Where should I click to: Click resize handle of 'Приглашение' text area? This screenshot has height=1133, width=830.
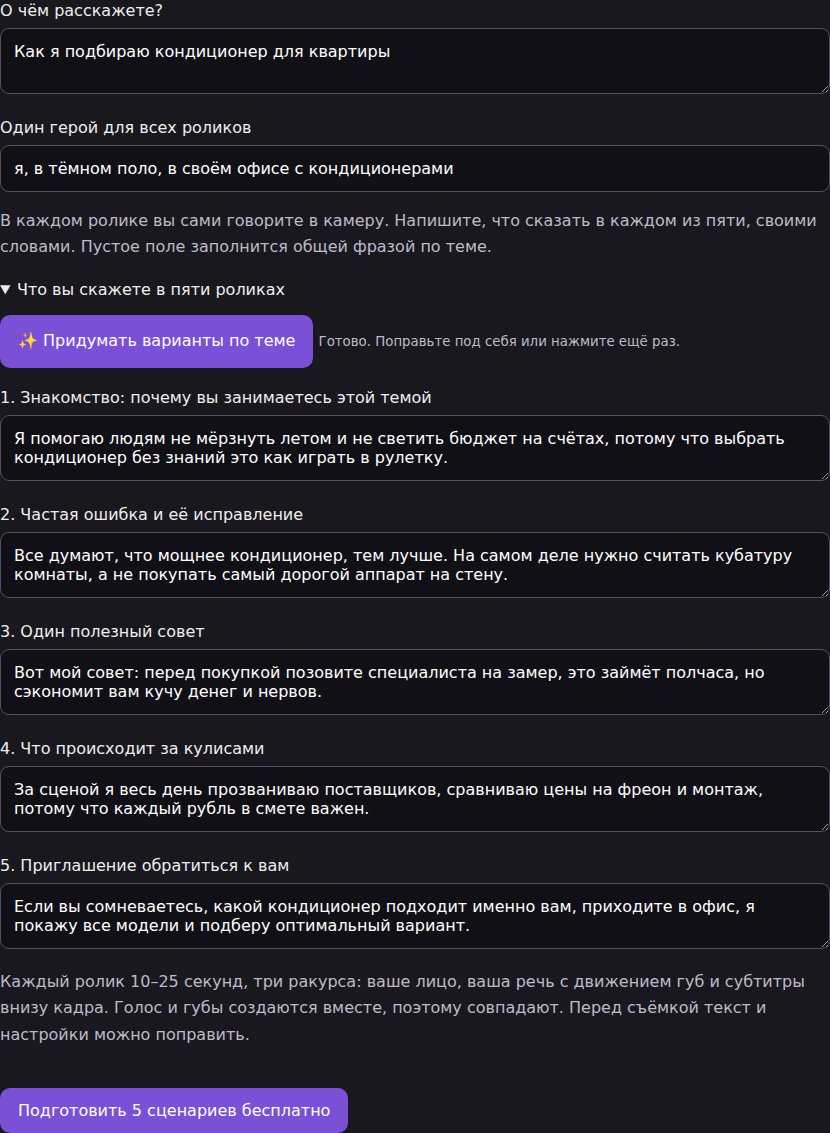tap(823, 944)
